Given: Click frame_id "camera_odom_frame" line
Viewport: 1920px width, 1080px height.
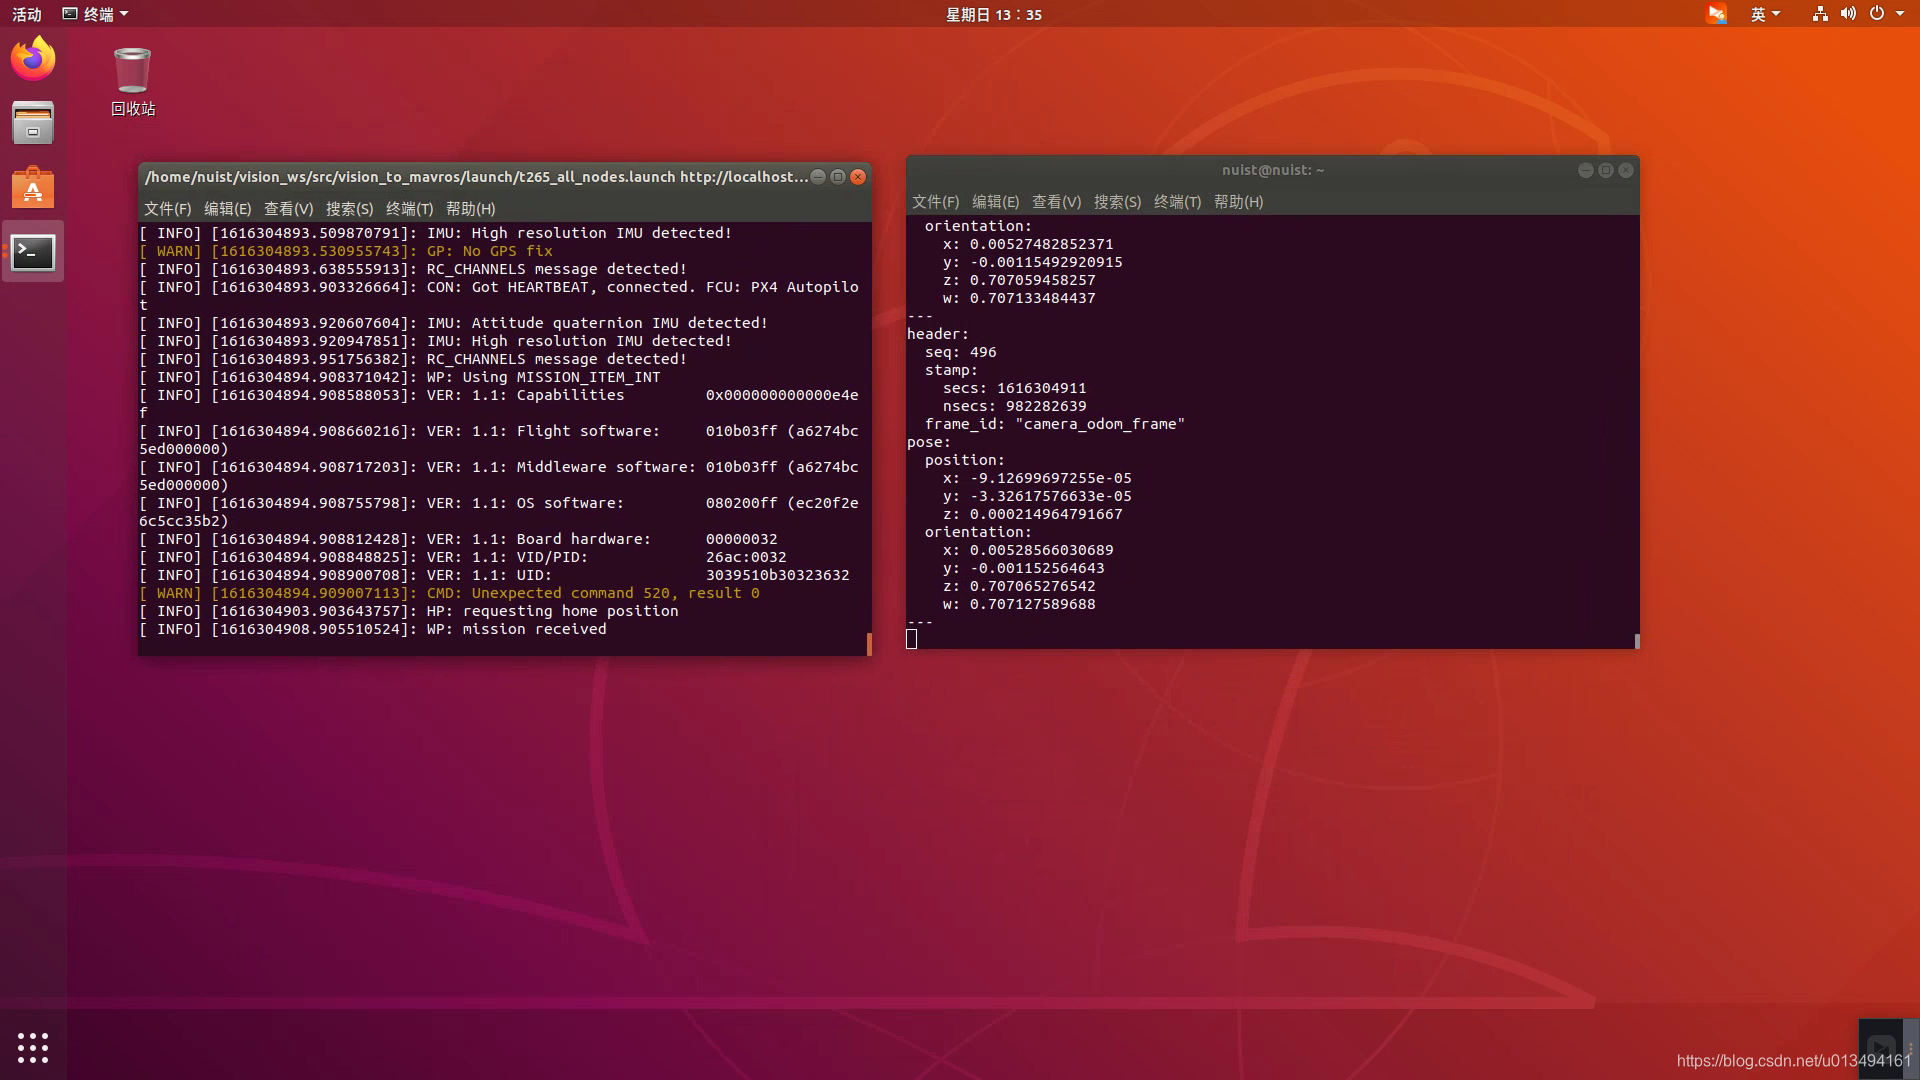Looking at the screenshot, I should click(x=1055, y=424).
